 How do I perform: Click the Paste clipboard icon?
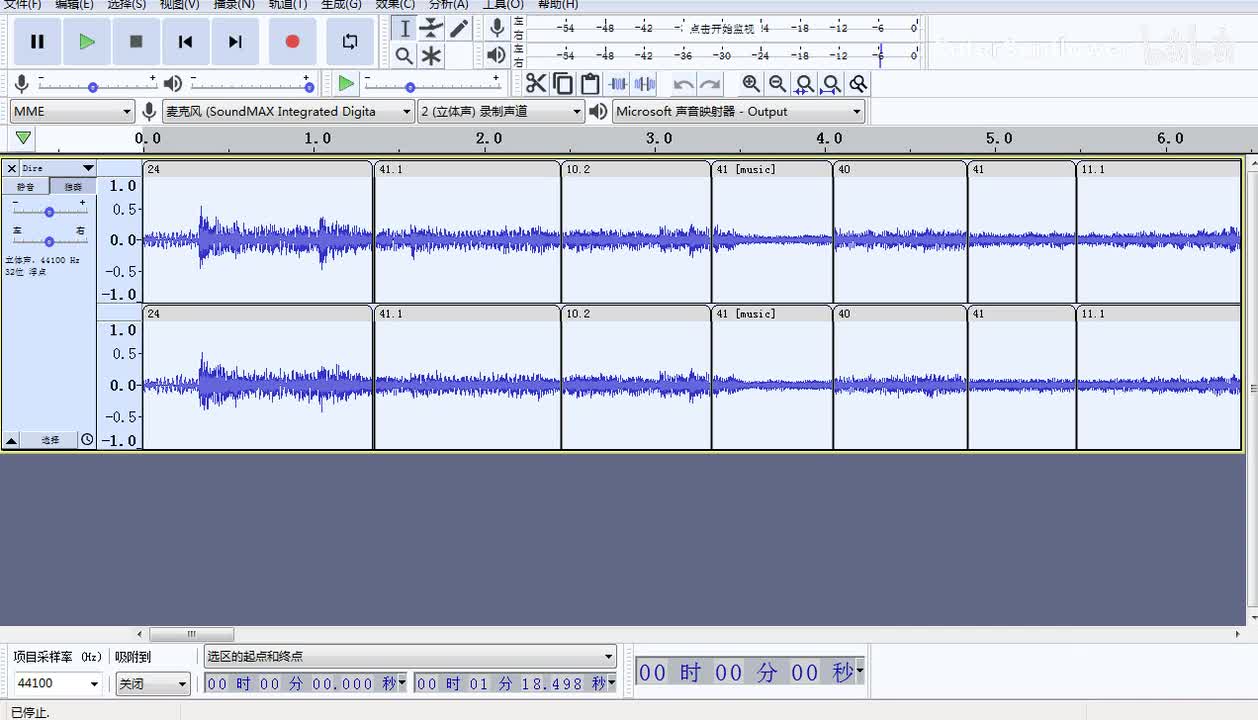pyautogui.click(x=590, y=84)
